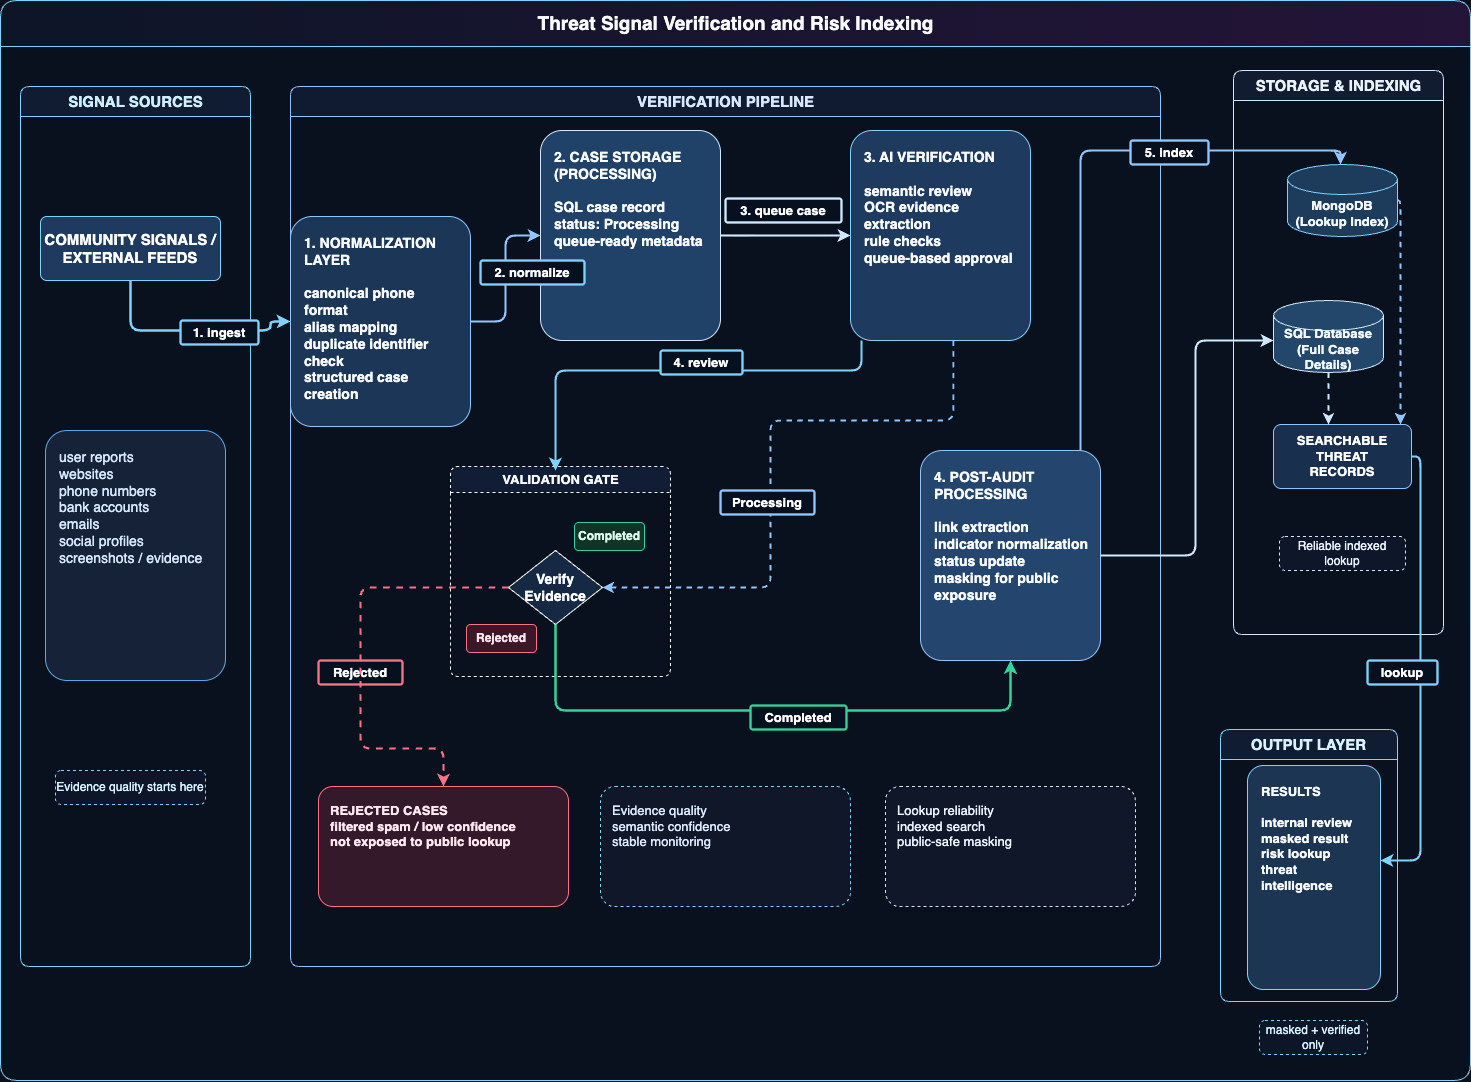1471x1082 pixels.
Task: Select the '3. queue case' connector label
Action: (x=782, y=211)
